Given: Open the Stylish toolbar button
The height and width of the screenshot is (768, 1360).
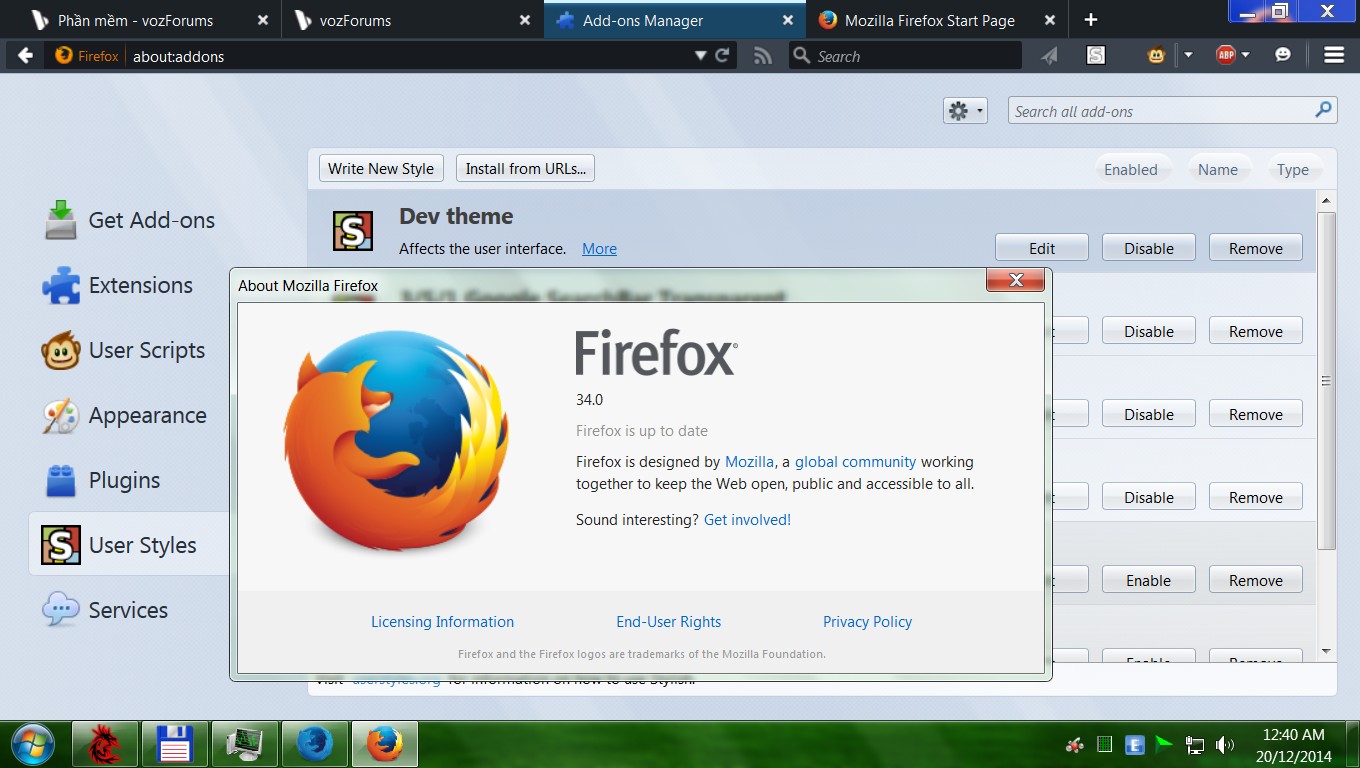Looking at the screenshot, I should [x=1096, y=56].
